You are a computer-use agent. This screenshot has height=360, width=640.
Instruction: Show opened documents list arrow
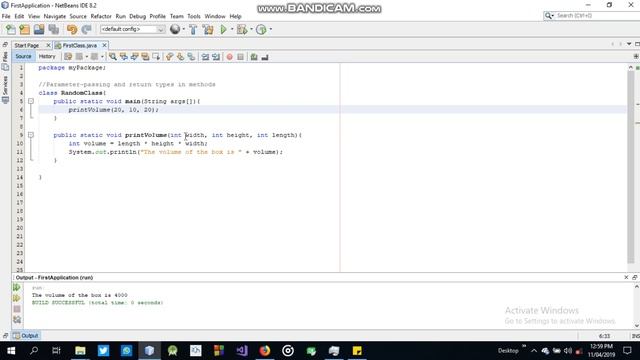(x=629, y=44)
